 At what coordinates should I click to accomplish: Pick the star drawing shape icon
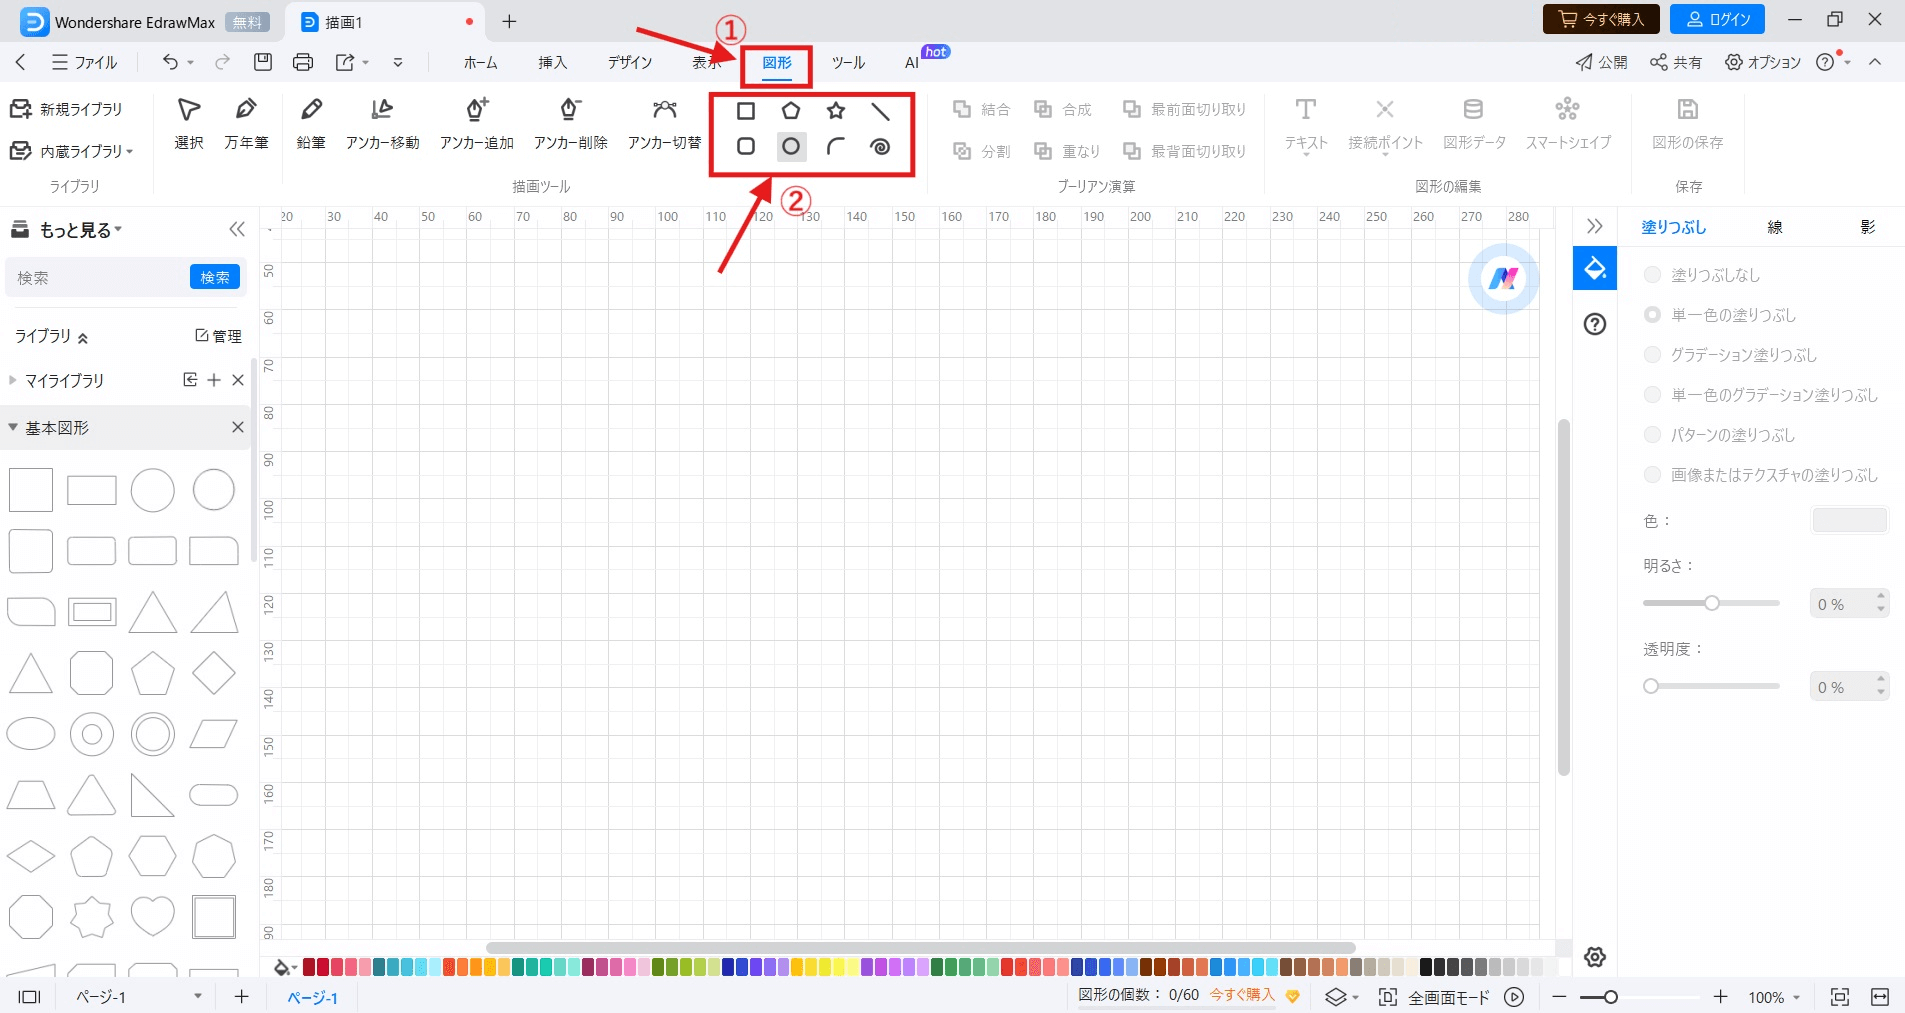836,111
